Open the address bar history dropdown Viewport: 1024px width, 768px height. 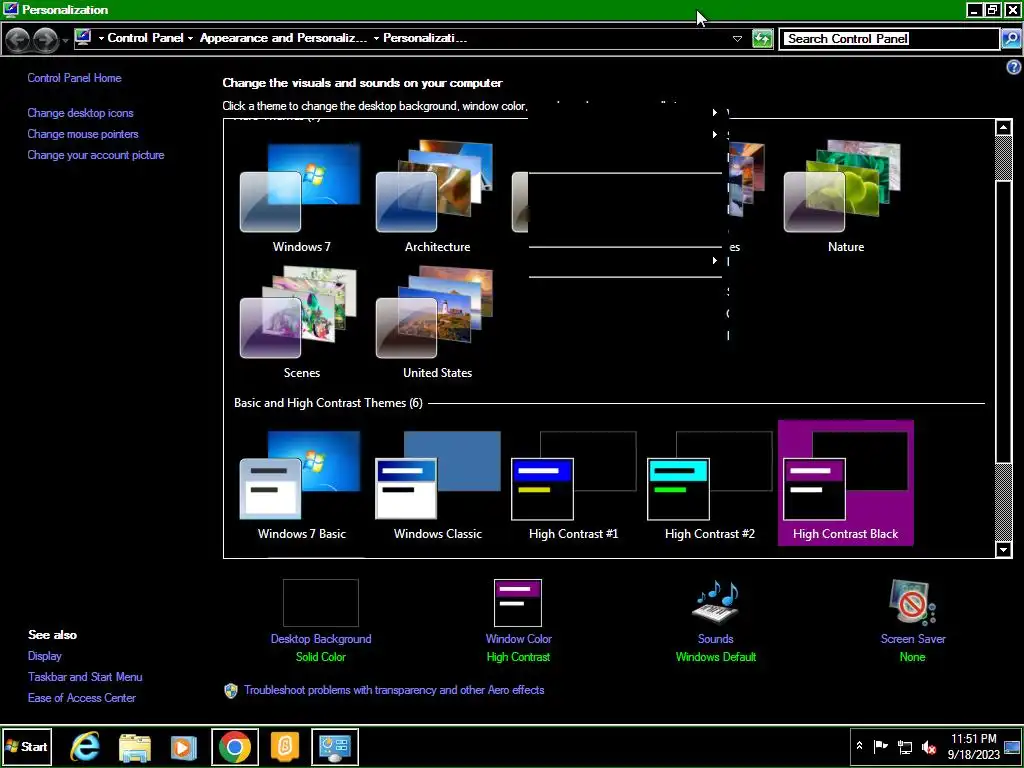pos(737,39)
